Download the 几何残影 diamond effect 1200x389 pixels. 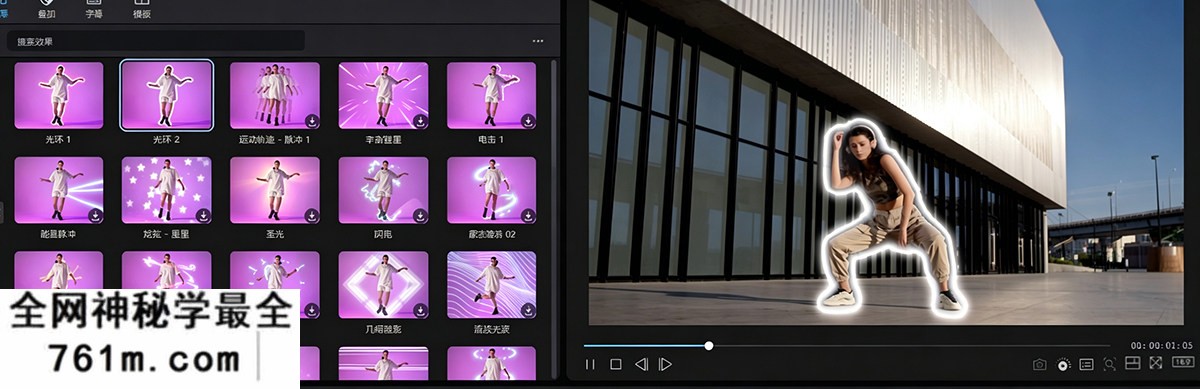tap(420, 309)
